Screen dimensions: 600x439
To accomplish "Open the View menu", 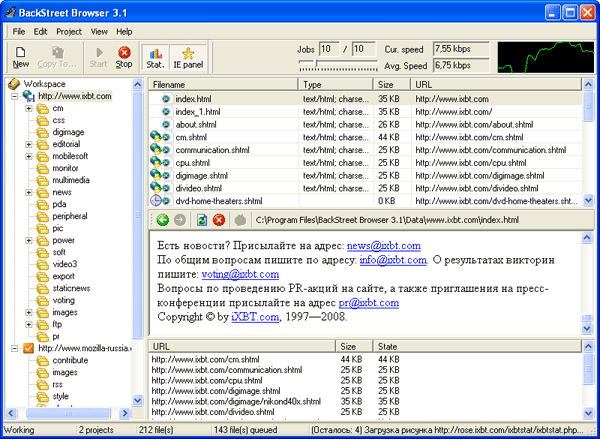I will [99, 31].
